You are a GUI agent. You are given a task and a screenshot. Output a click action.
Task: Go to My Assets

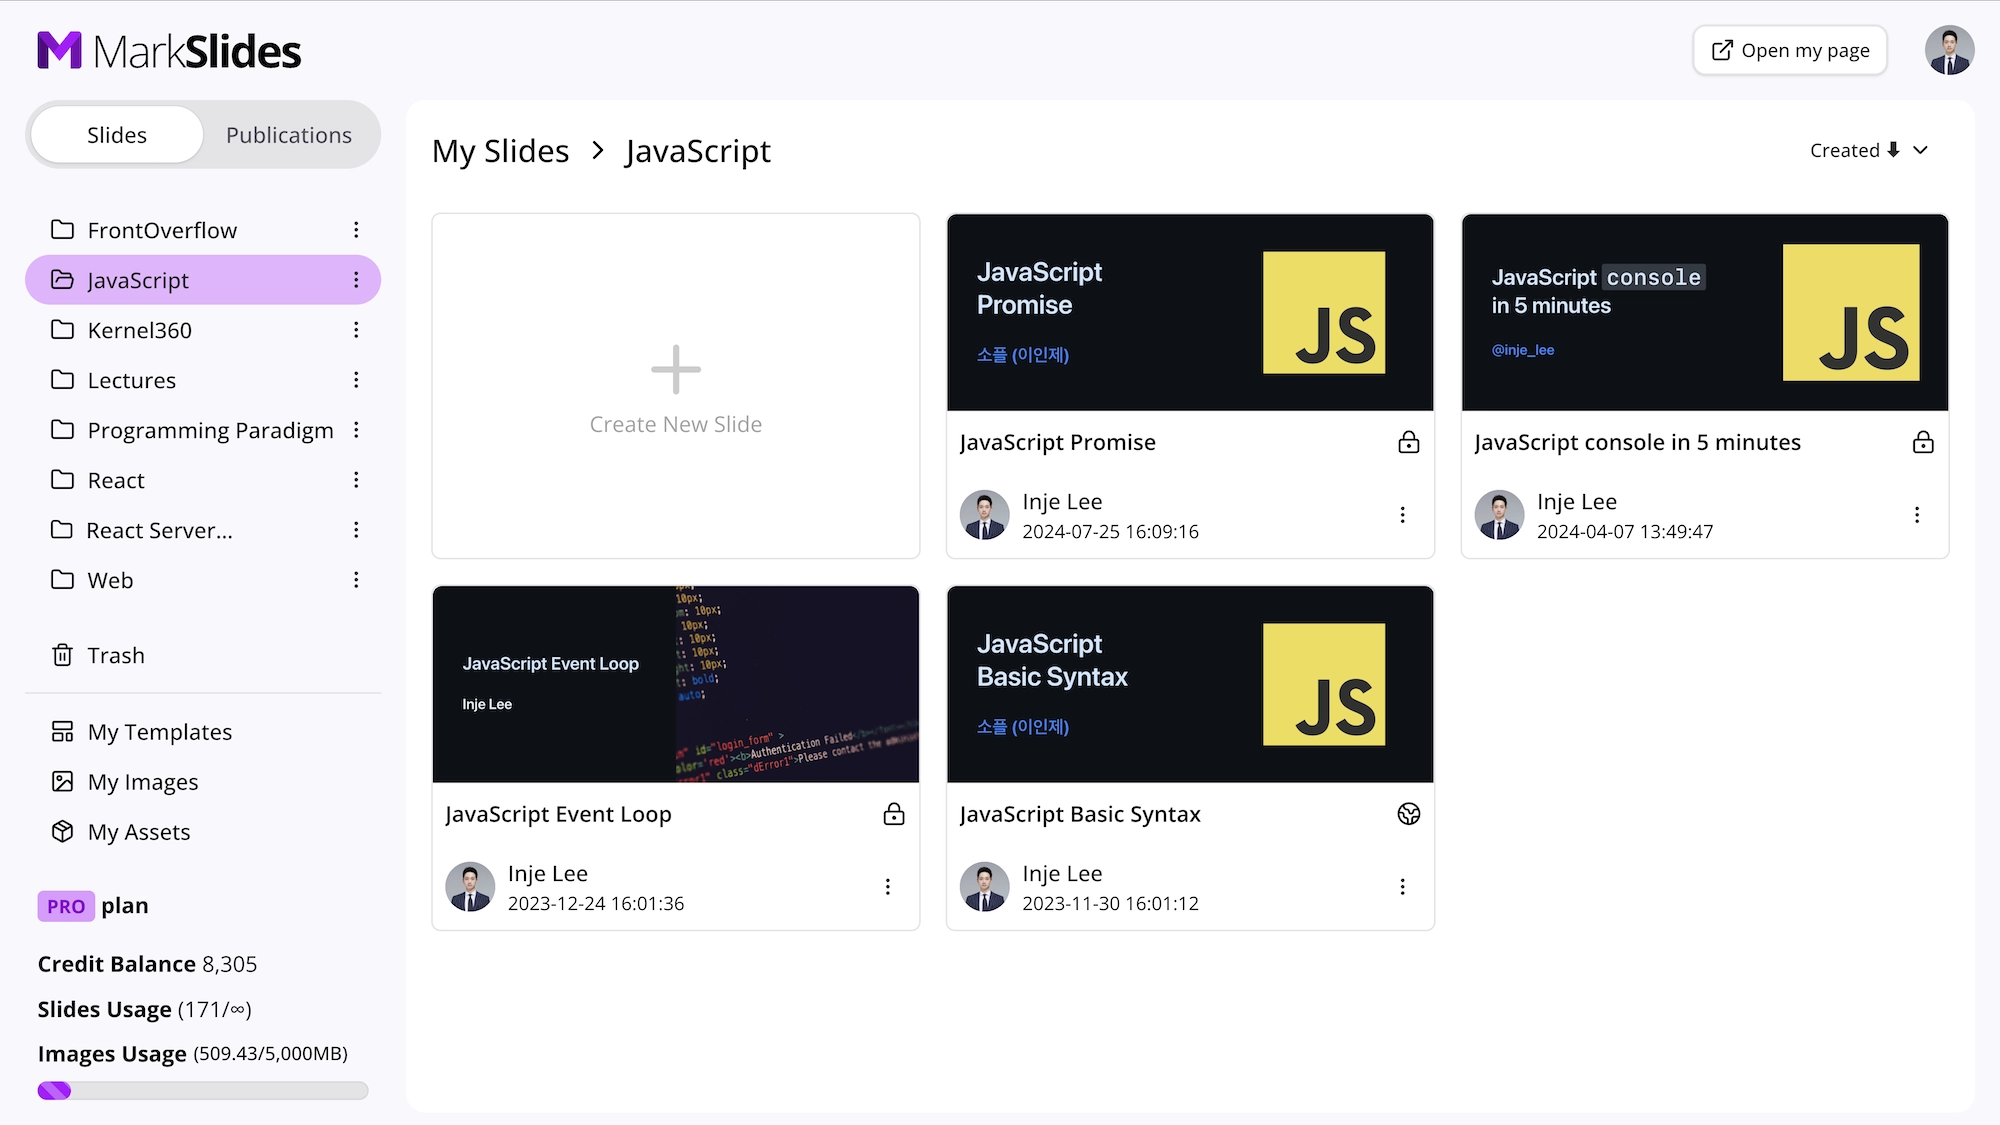point(203,832)
